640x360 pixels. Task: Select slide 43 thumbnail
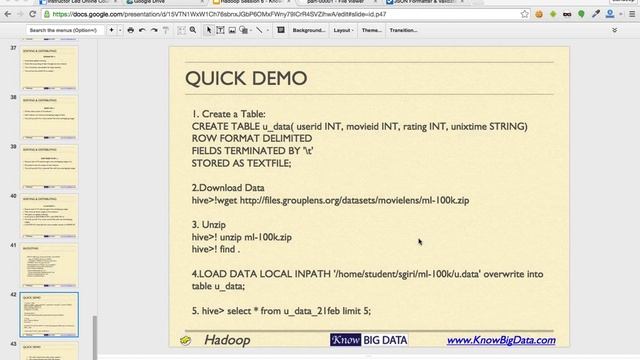[49, 351]
